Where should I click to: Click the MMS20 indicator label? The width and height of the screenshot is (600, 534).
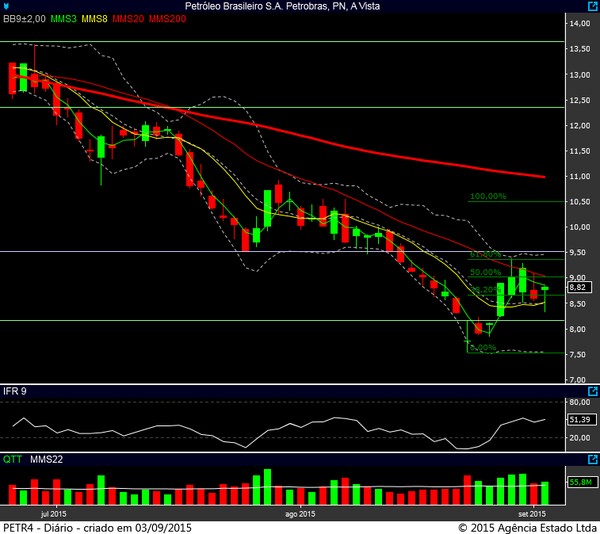129,19
